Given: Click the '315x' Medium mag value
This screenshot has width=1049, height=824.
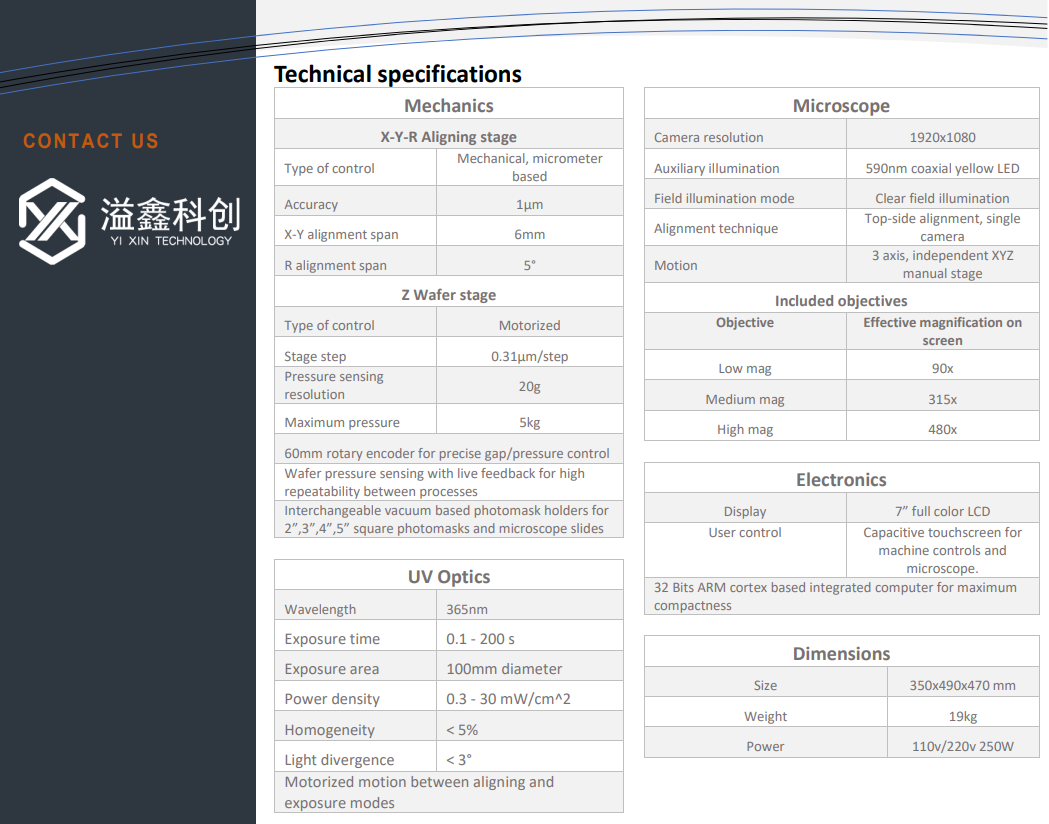Looking at the screenshot, I should [x=943, y=399].
